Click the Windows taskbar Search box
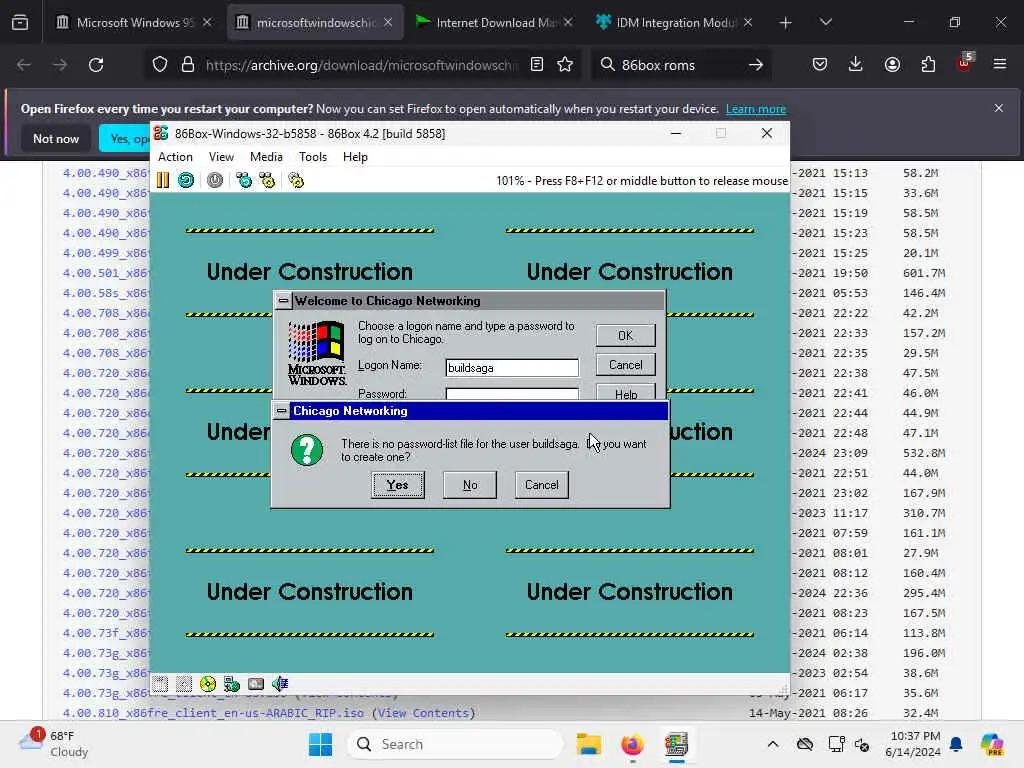Viewport: 1024px width, 768px height. click(x=455, y=744)
